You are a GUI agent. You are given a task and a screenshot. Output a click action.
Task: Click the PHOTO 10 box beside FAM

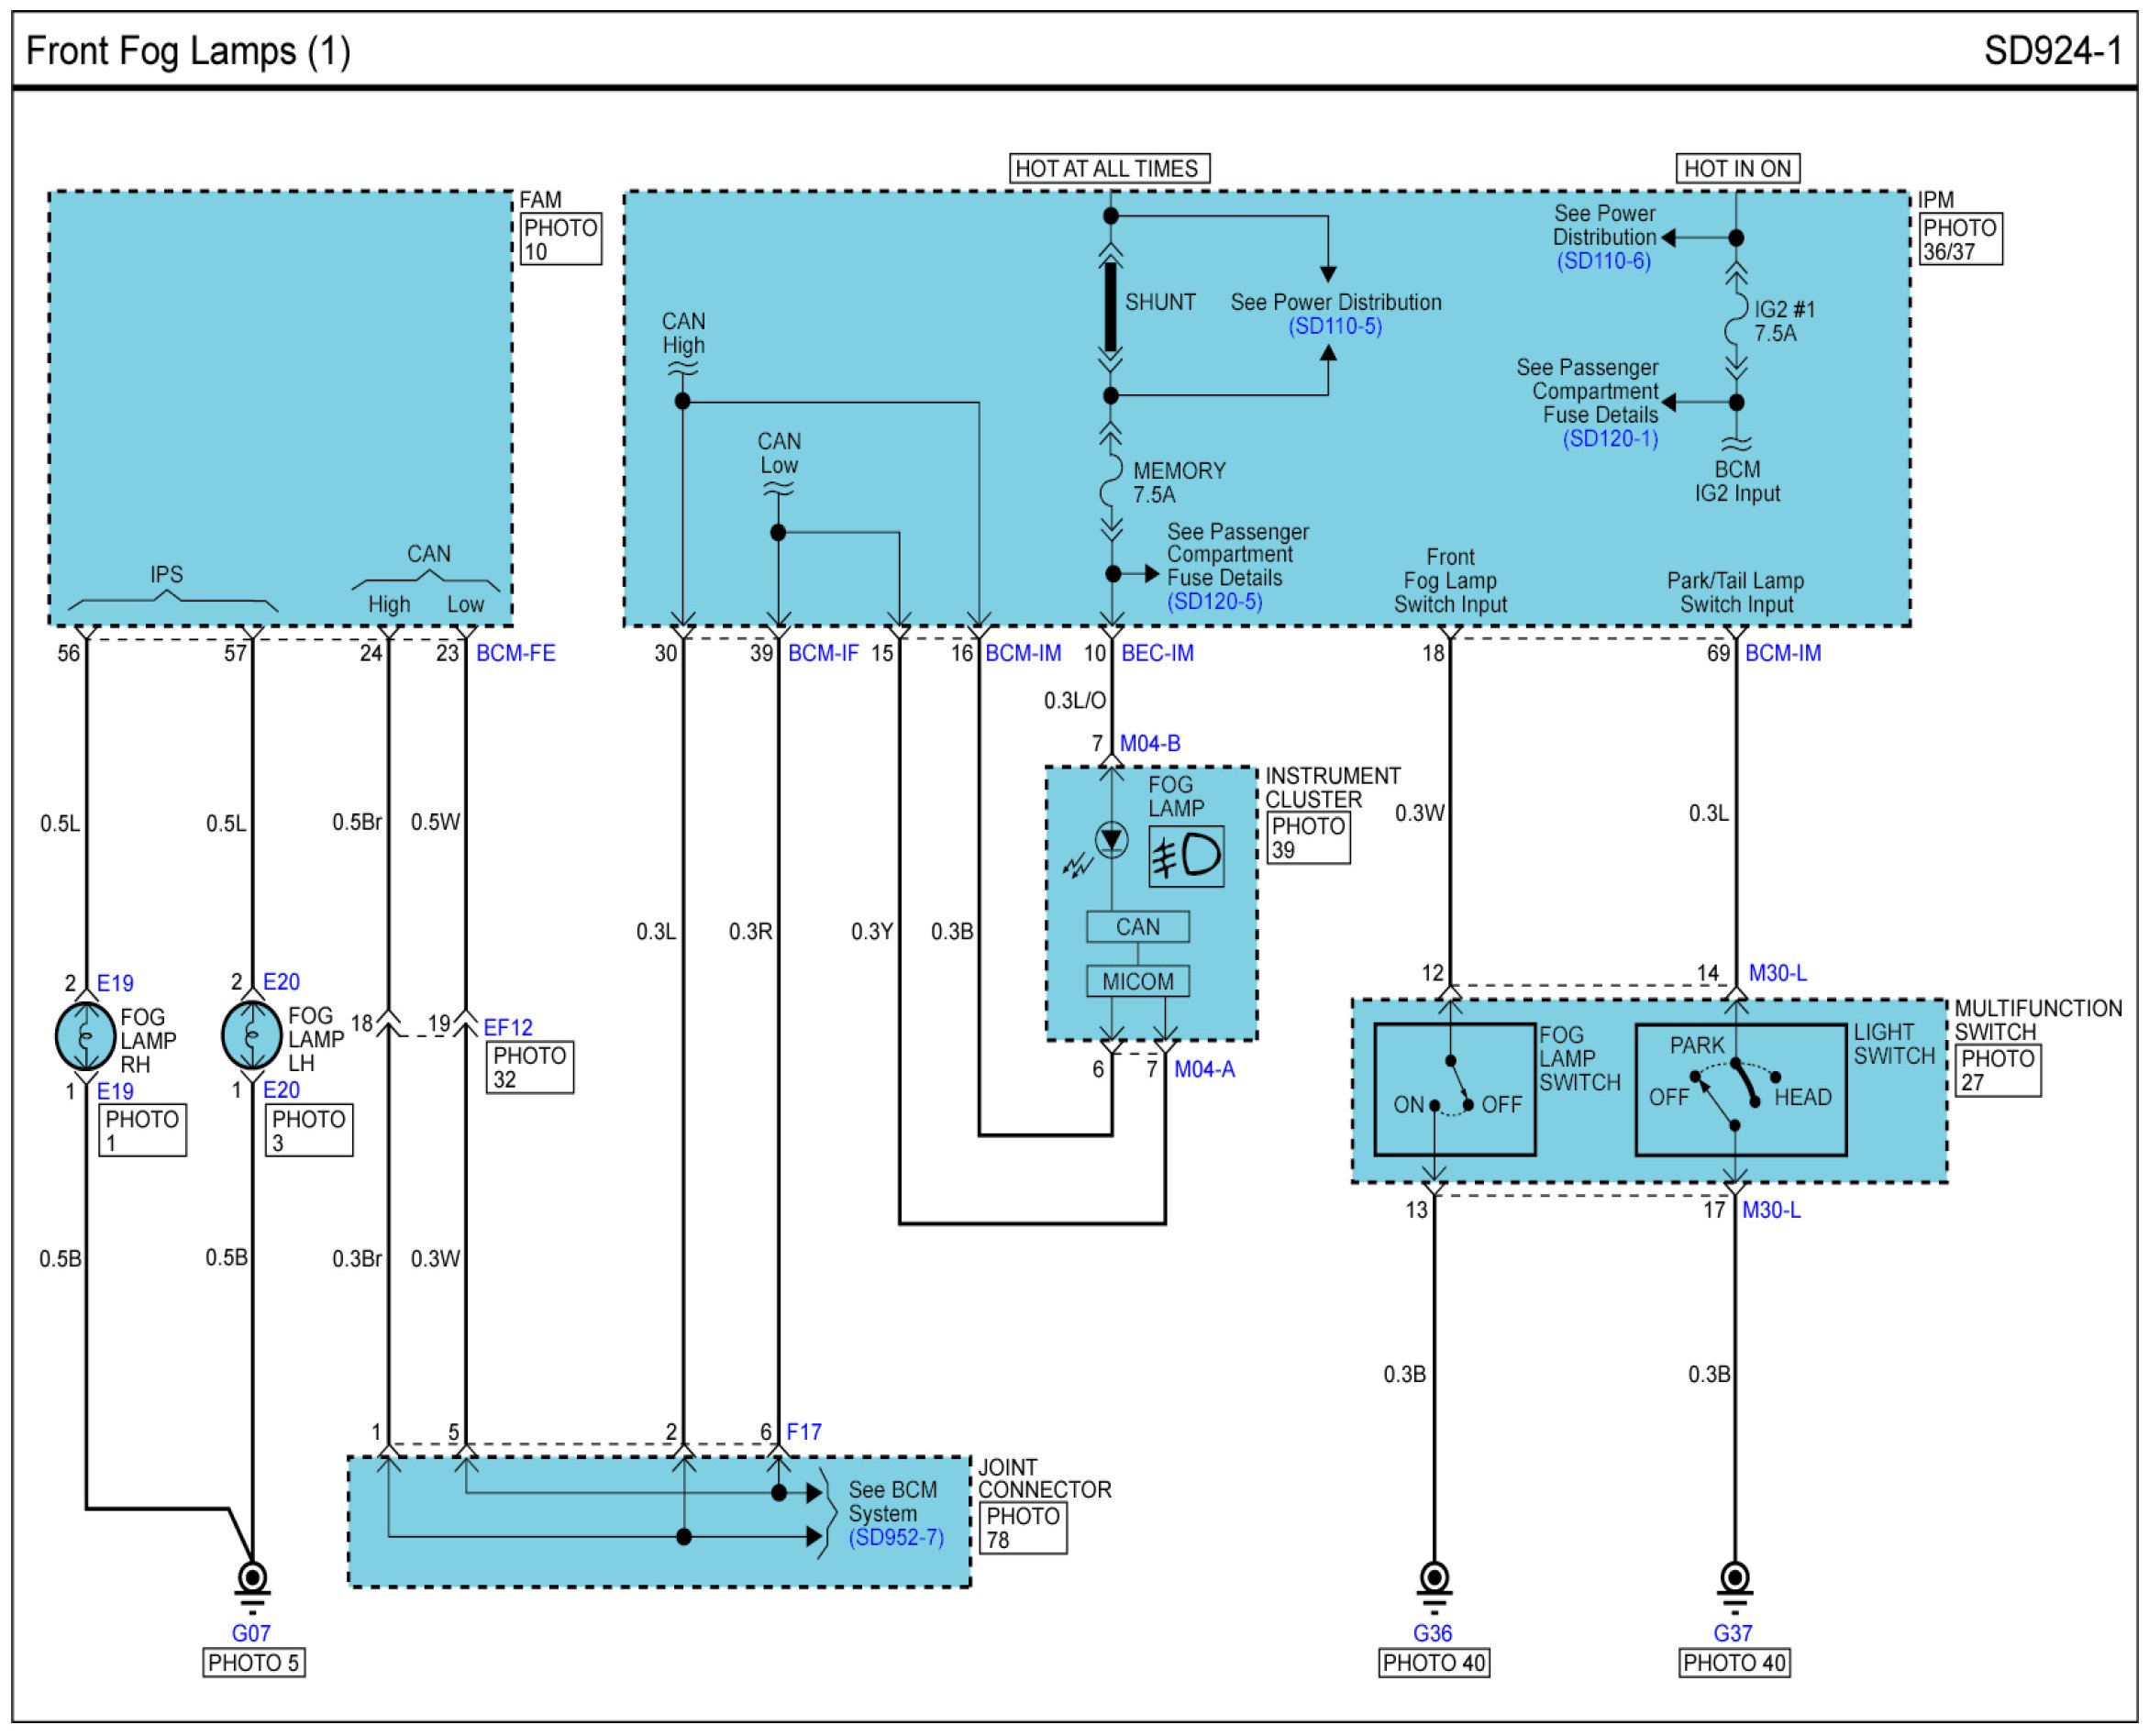click(560, 240)
